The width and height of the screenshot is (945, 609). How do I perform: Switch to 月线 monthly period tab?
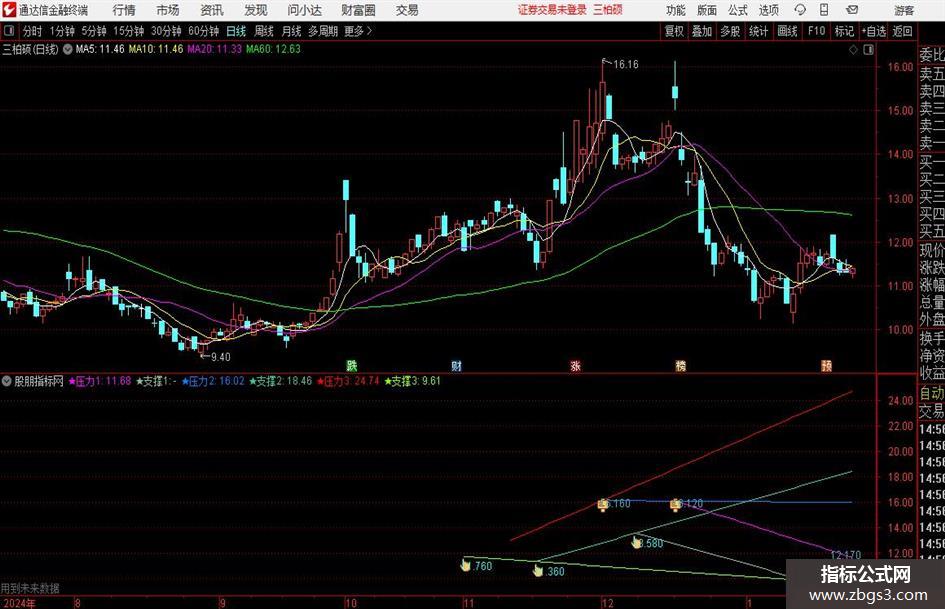click(x=291, y=31)
